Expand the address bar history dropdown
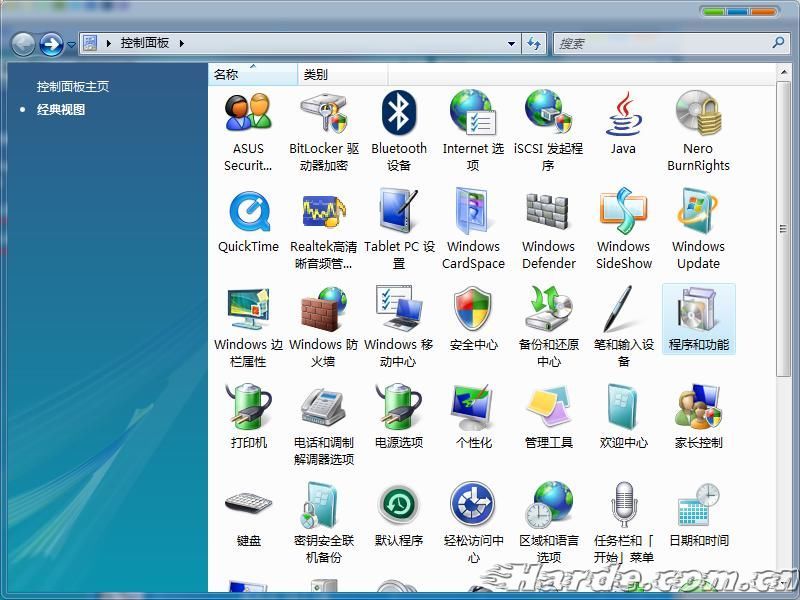 (511, 44)
